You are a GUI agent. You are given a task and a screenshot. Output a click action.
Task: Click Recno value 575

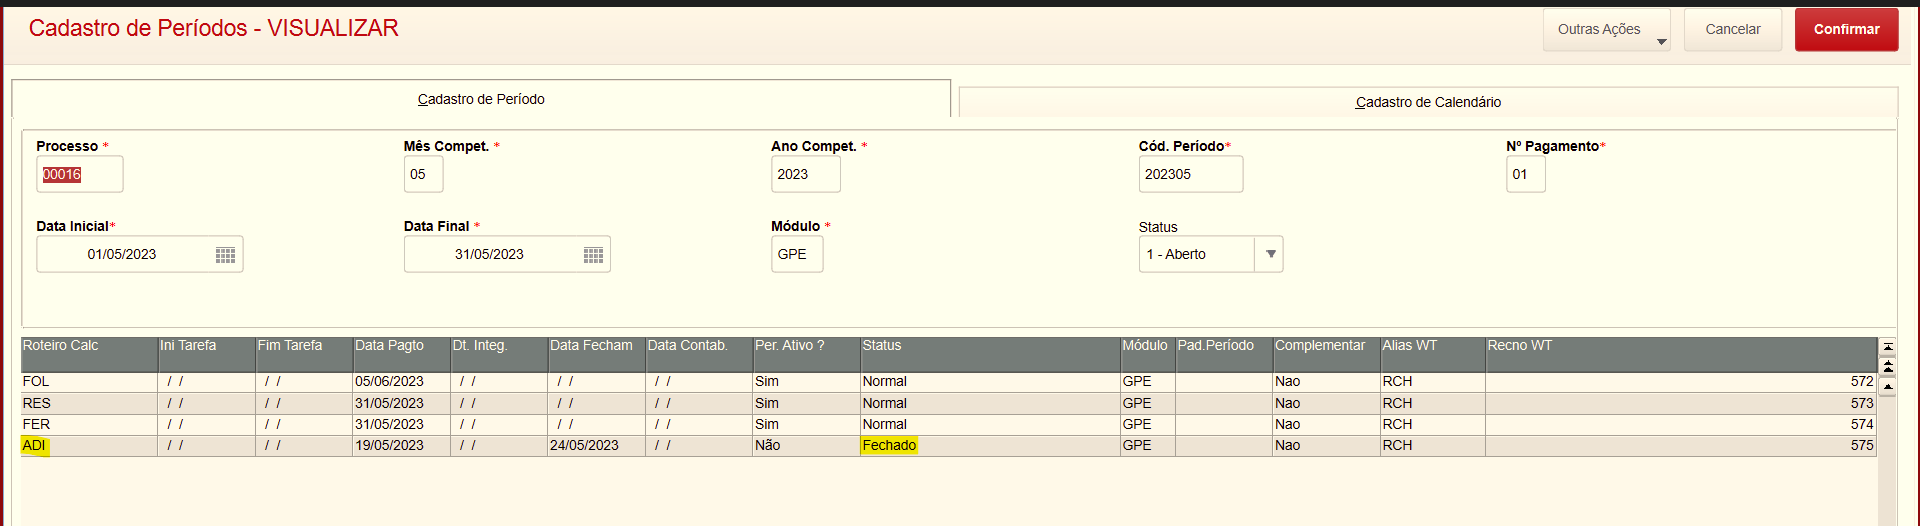point(1862,445)
